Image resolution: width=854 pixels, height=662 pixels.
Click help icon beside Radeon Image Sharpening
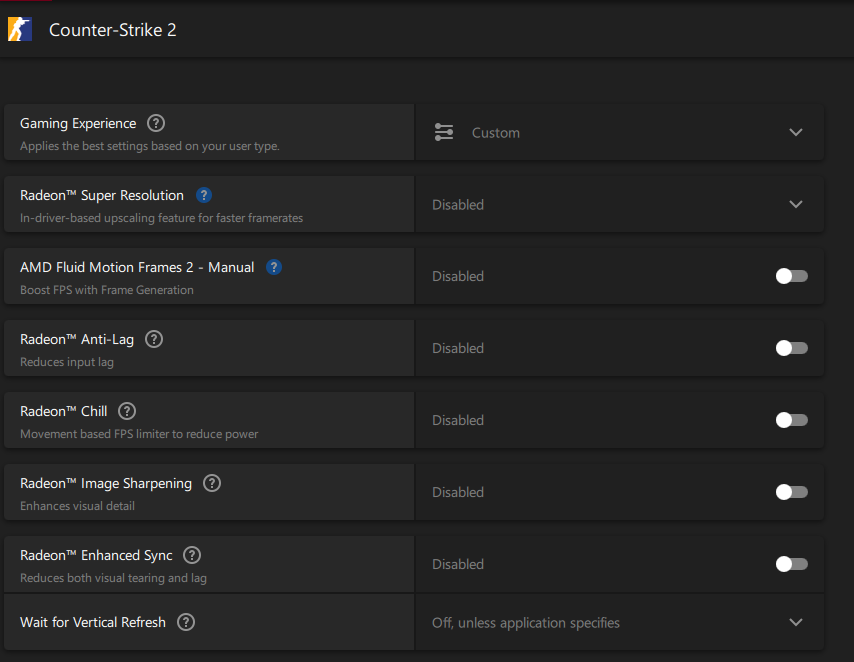[x=211, y=483]
